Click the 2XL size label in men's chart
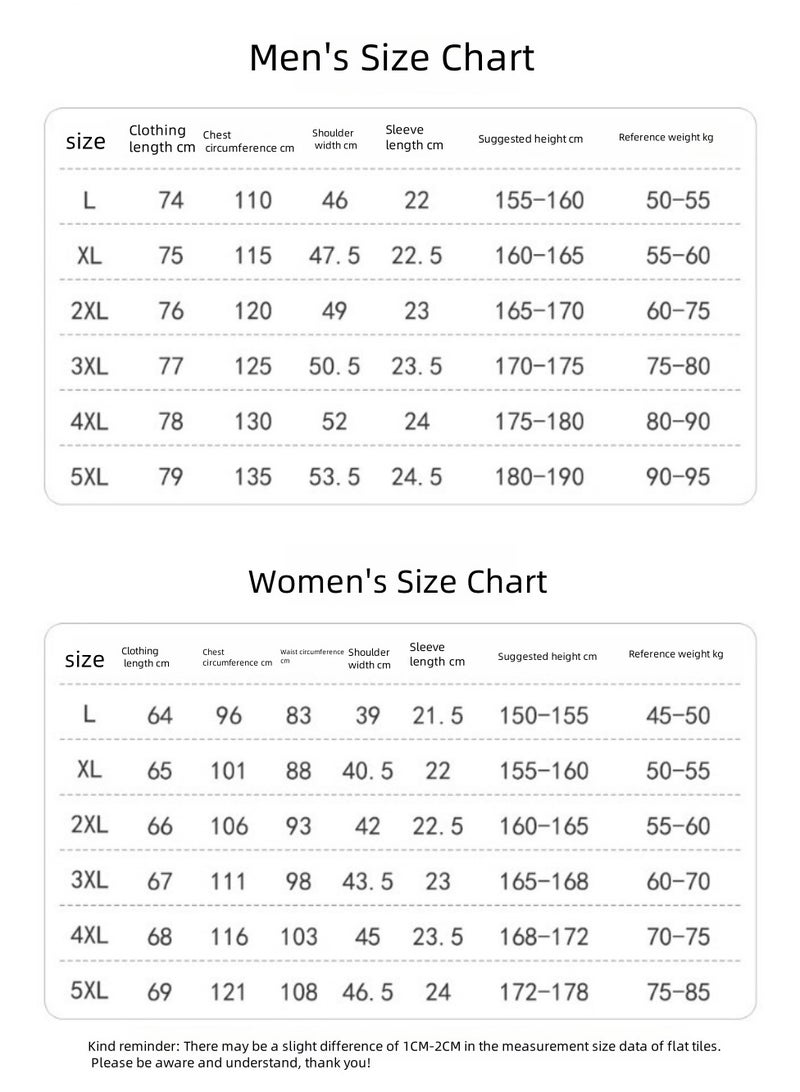Image resolution: width=800 pixels, height=1092 pixels. pos(89,311)
